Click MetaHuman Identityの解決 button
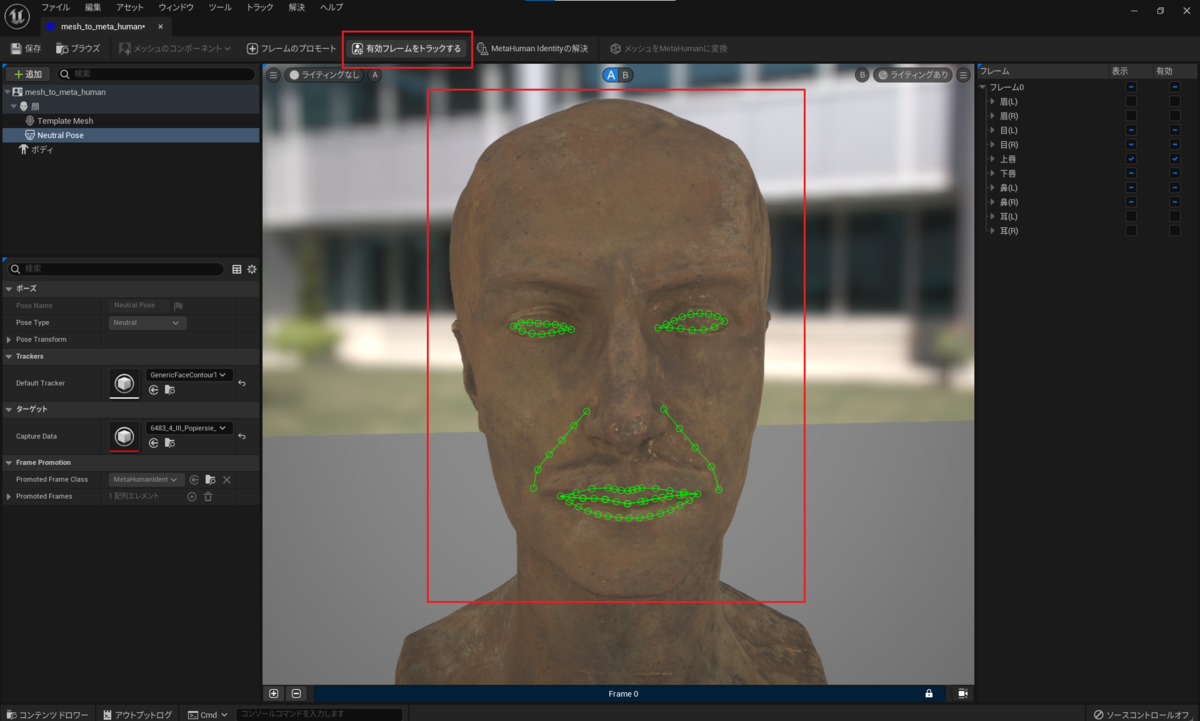The width and height of the screenshot is (1200, 721). tap(532, 48)
